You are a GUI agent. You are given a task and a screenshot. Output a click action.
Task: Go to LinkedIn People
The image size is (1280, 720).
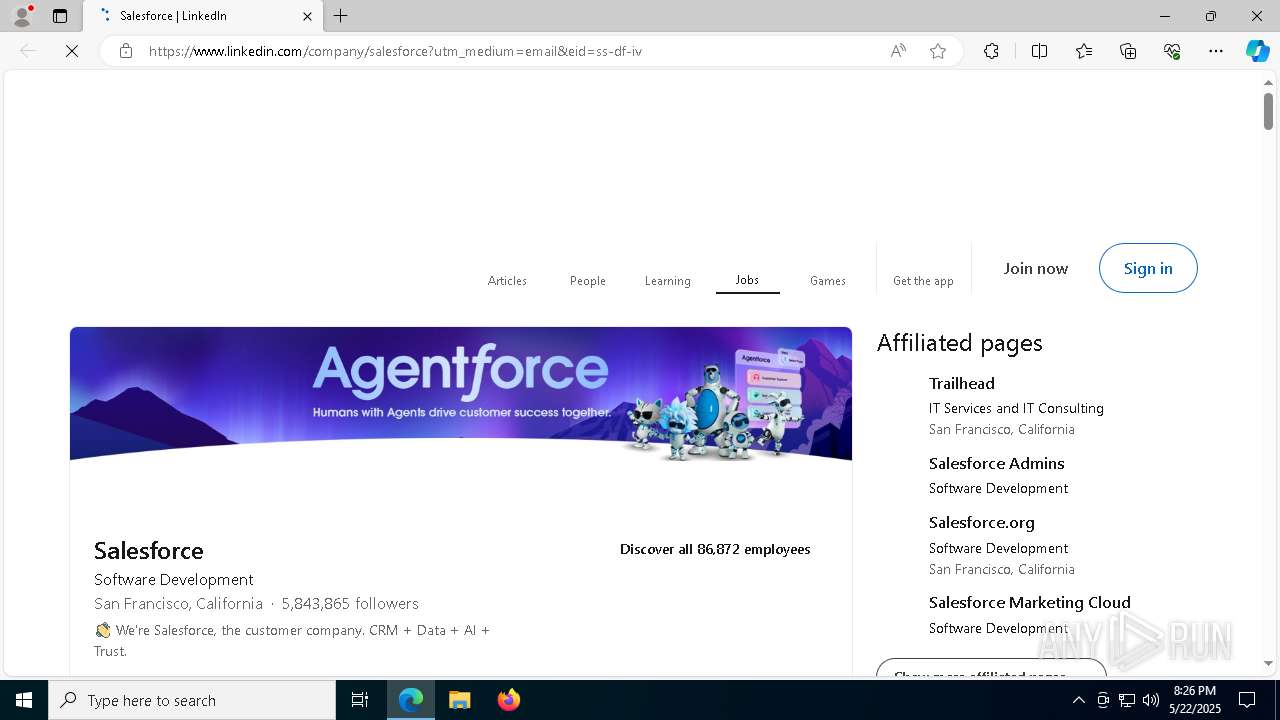[588, 281]
